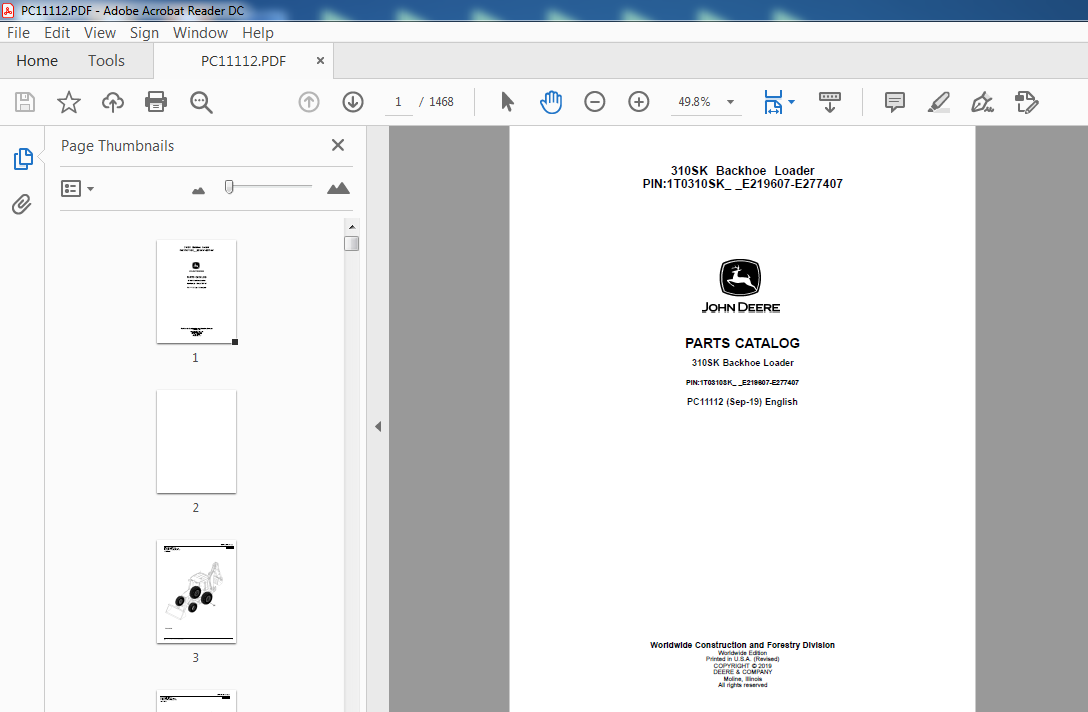Select page 1 thumbnail
Image resolution: width=1088 pixels, height=712 pixels.
click(x=196, y=291)
